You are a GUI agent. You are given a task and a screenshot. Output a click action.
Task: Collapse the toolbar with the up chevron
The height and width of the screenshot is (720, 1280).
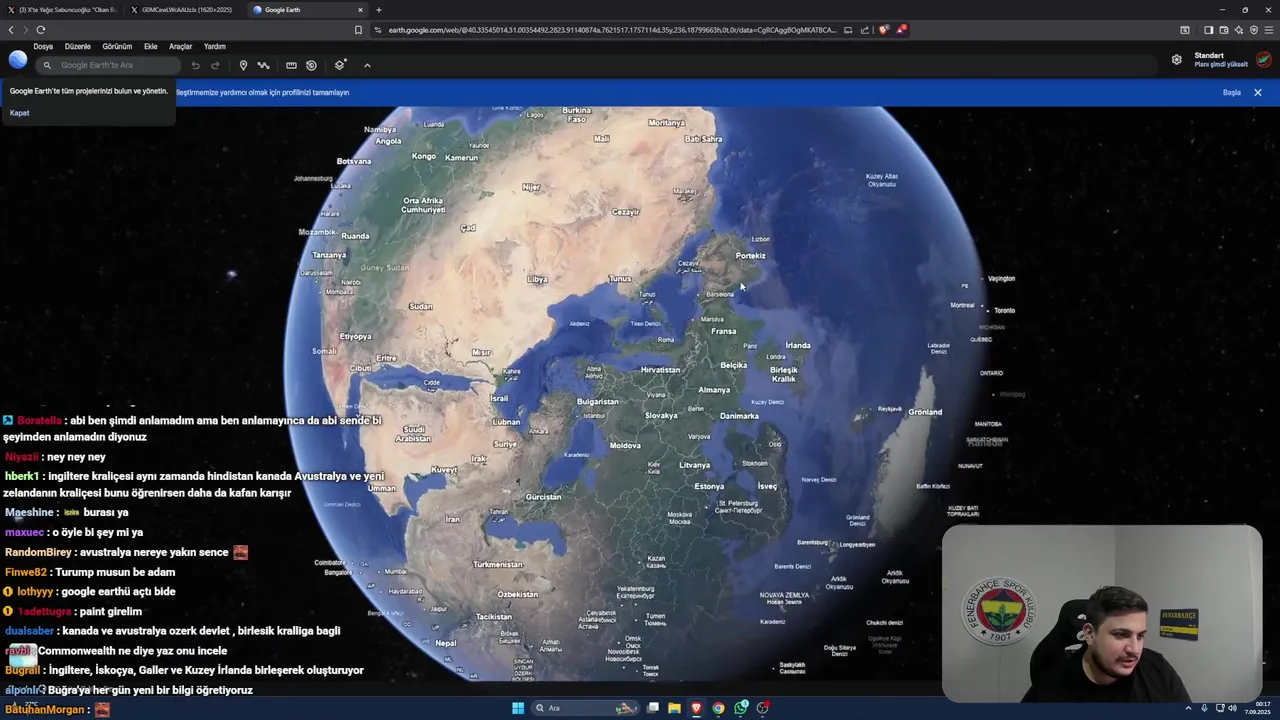pyautogui.click(x=367, y=65)
